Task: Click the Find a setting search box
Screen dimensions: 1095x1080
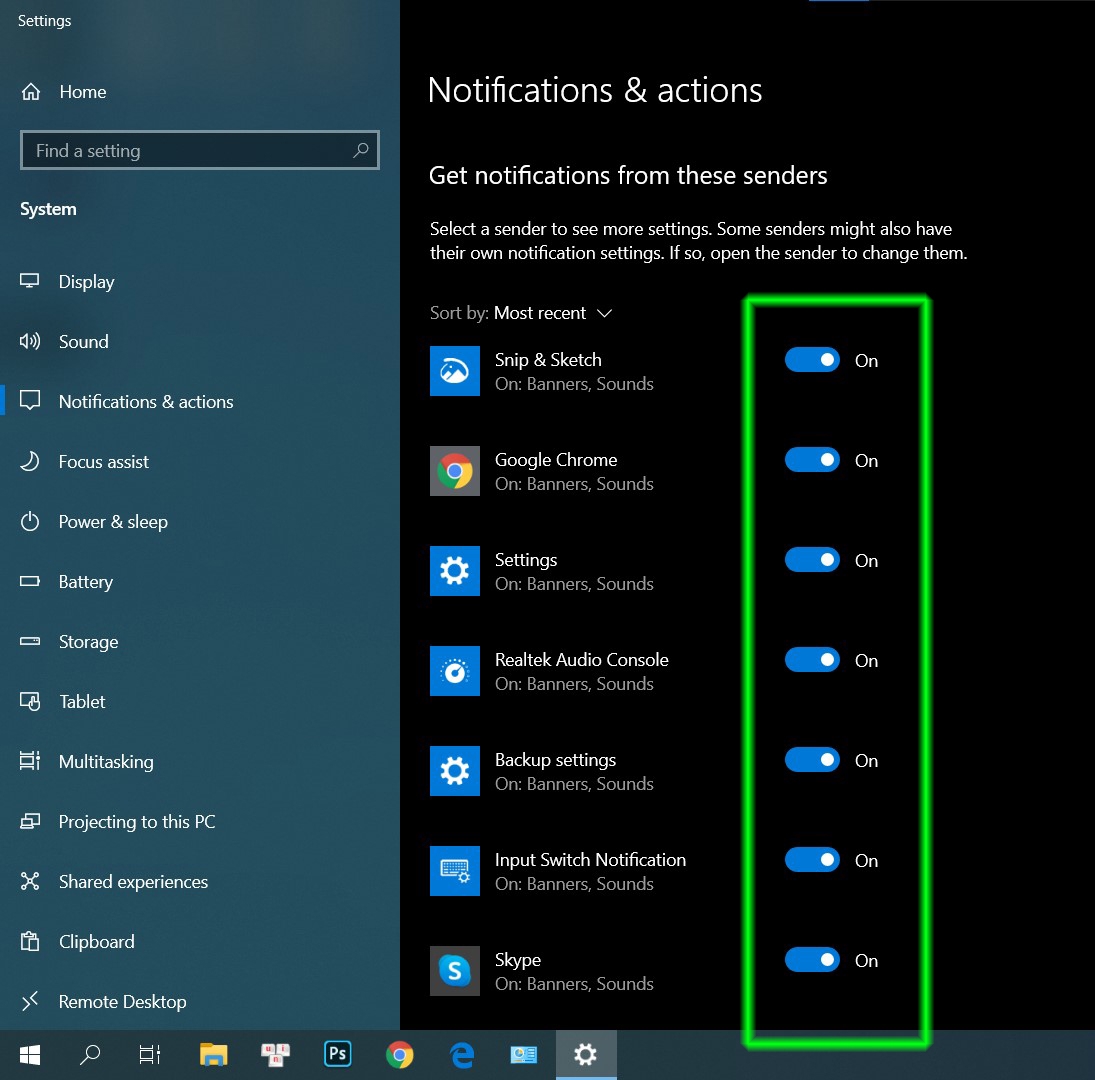Action: pyautogui.click(x=200, y=150)
